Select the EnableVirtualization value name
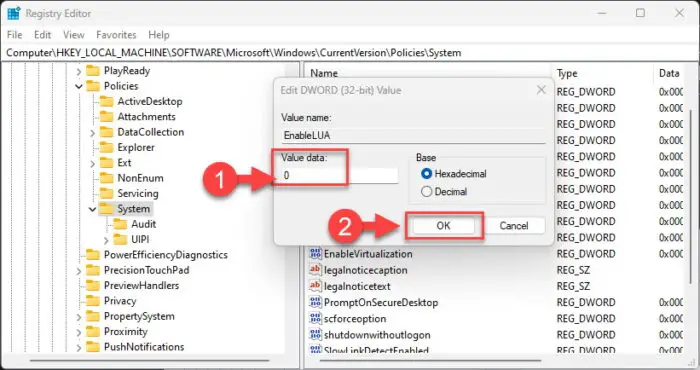This screenshot has height=370, width=700. 368,254
